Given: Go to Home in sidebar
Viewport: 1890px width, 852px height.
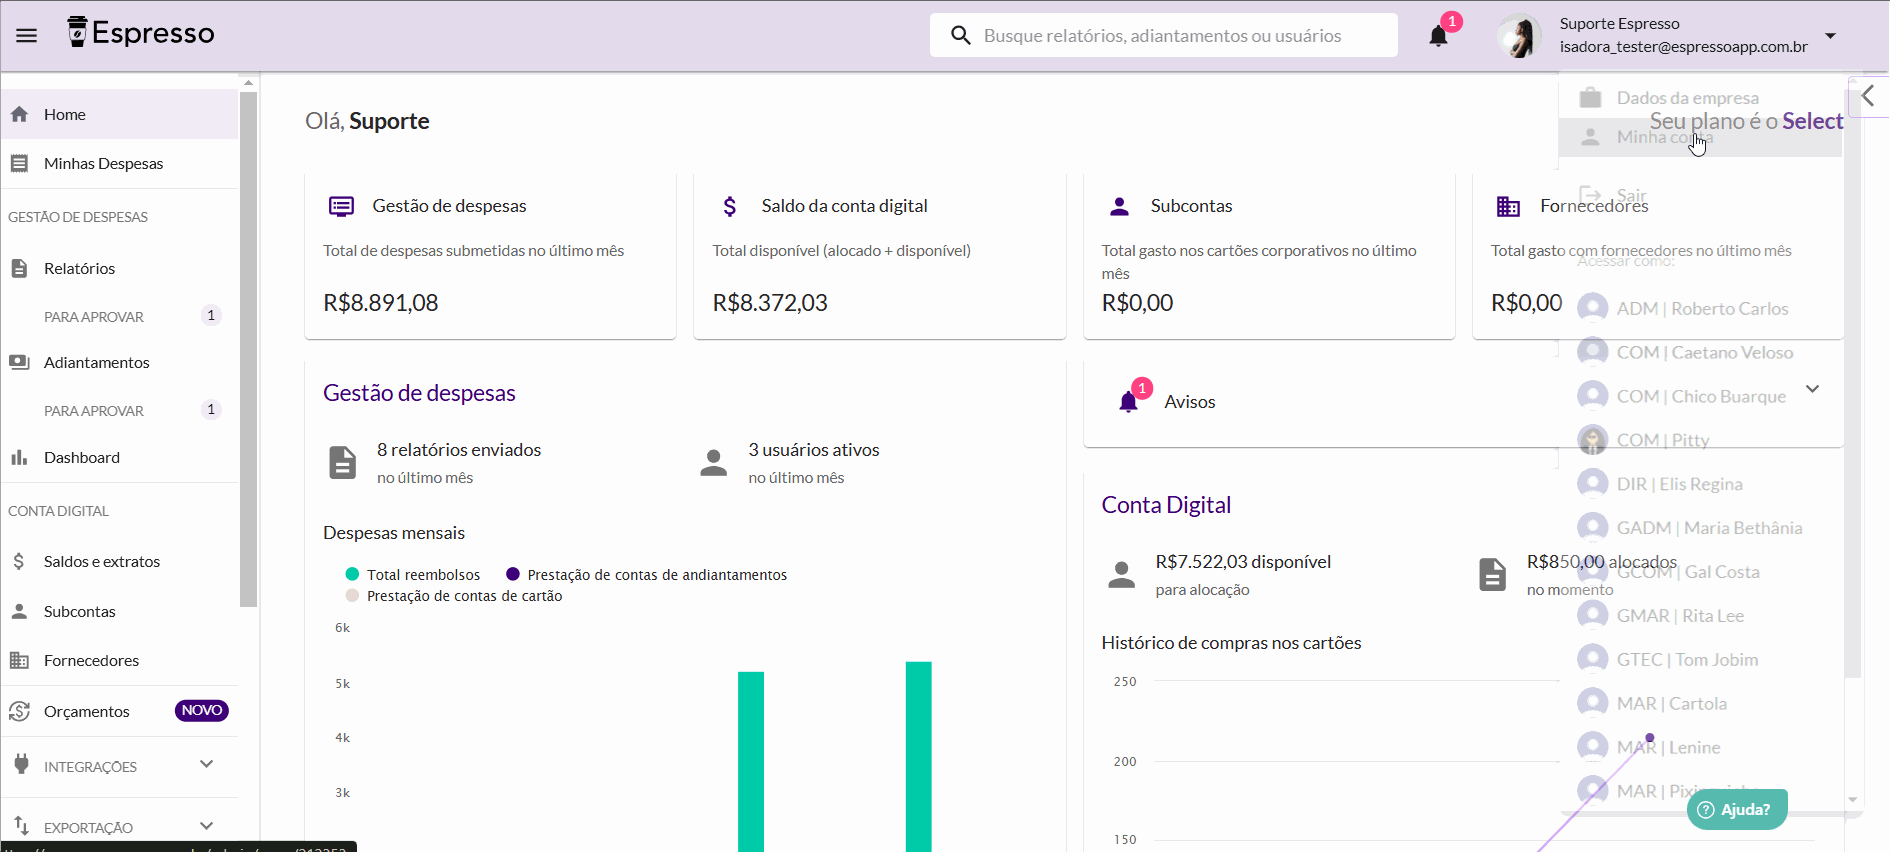Looking at the screenshot, I should click(x=119, y=114).
